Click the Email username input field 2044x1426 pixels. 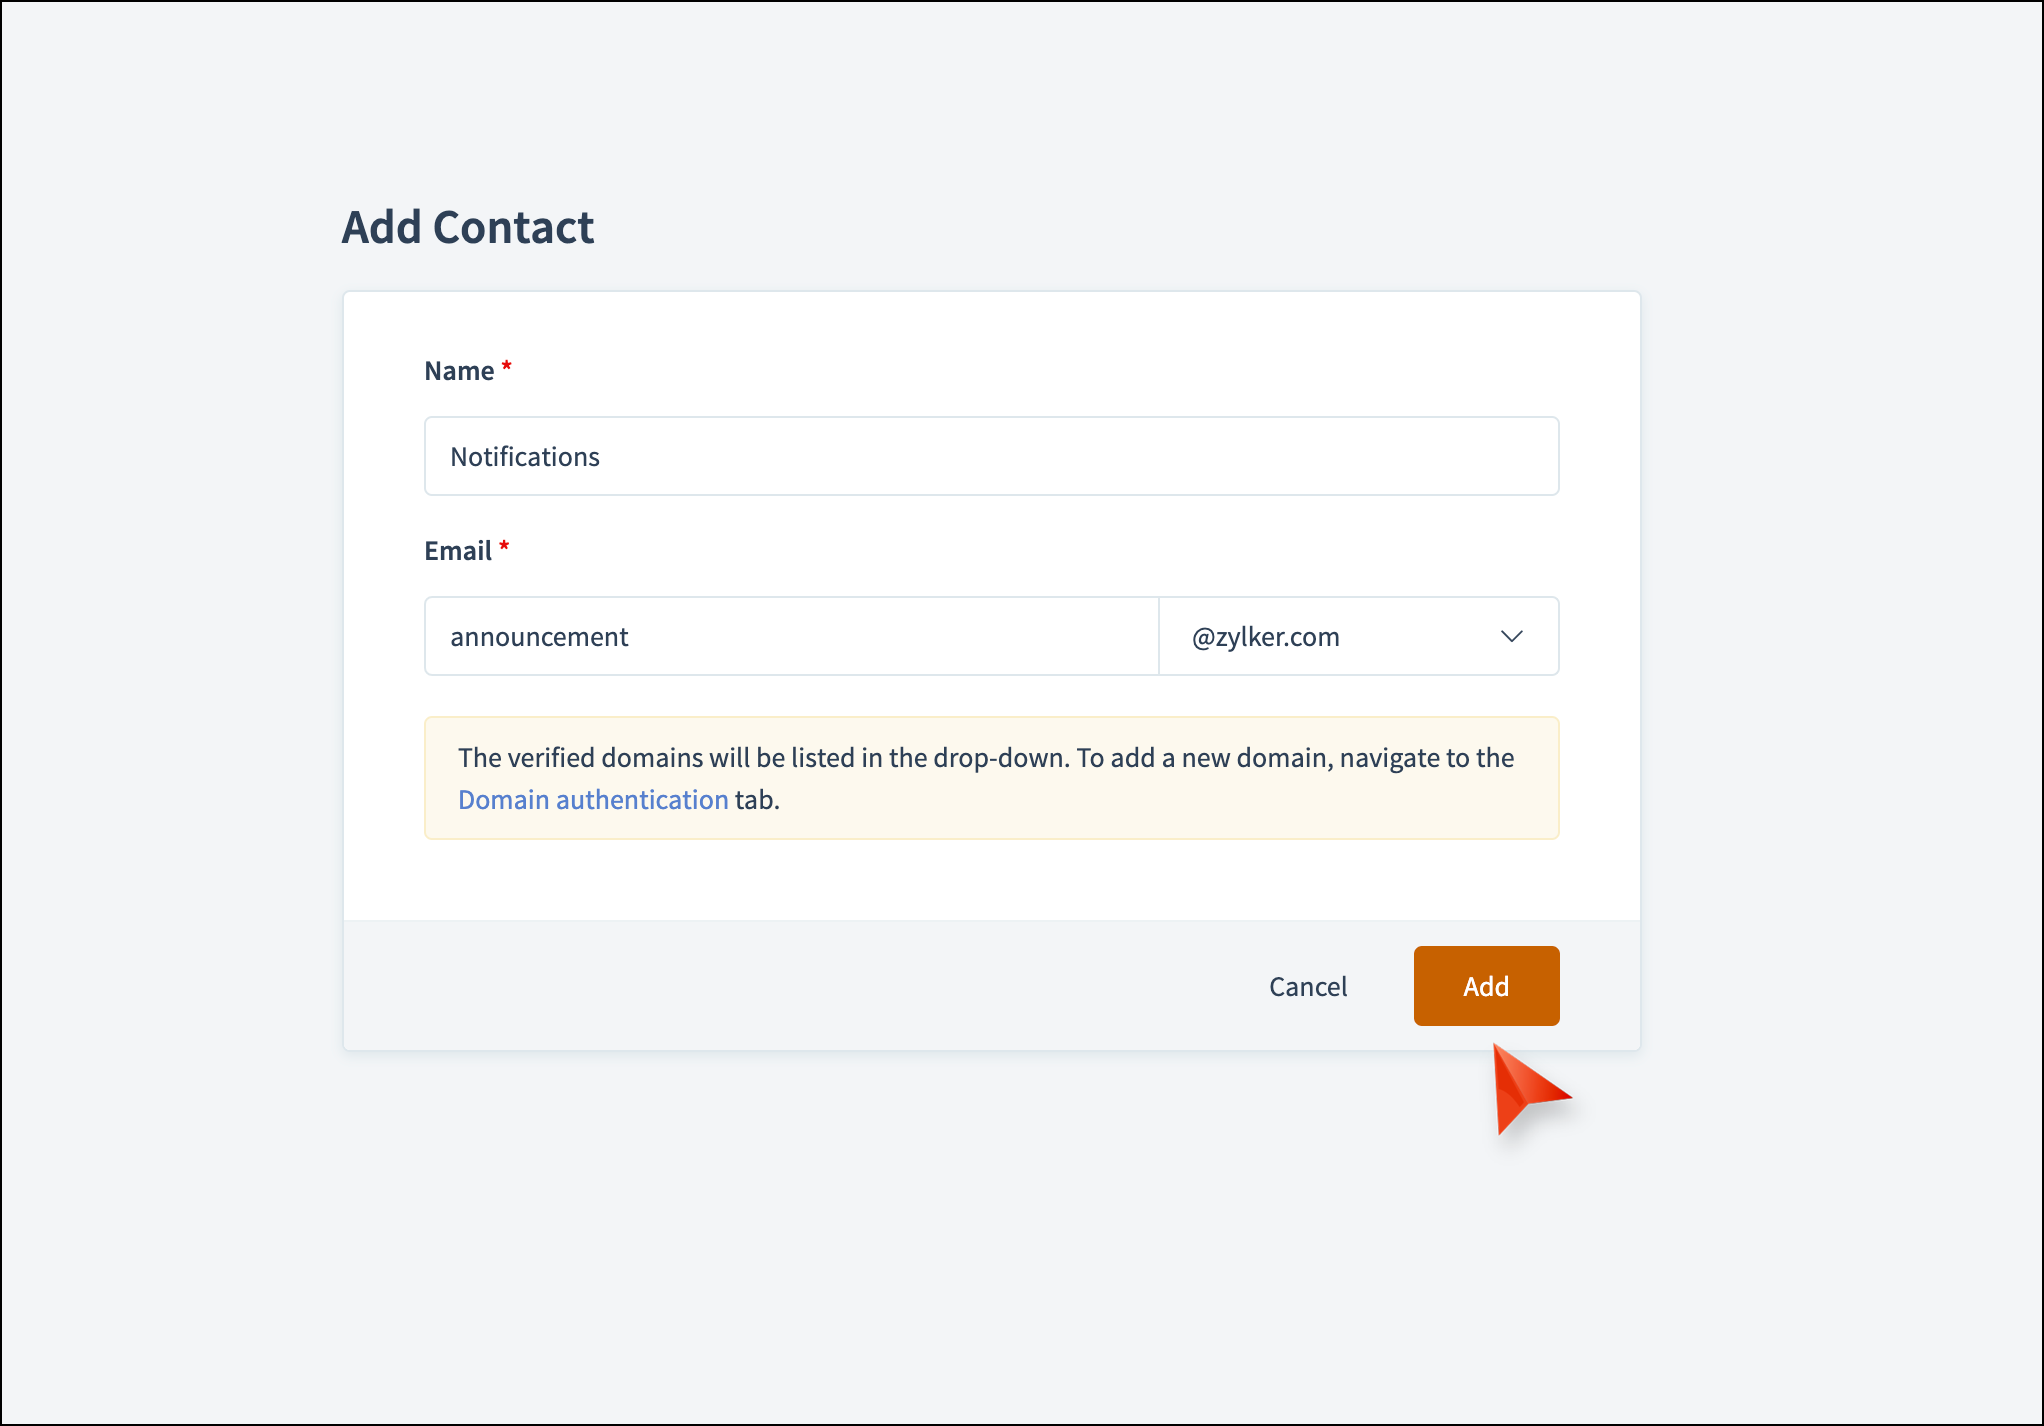tap(790, 637)
